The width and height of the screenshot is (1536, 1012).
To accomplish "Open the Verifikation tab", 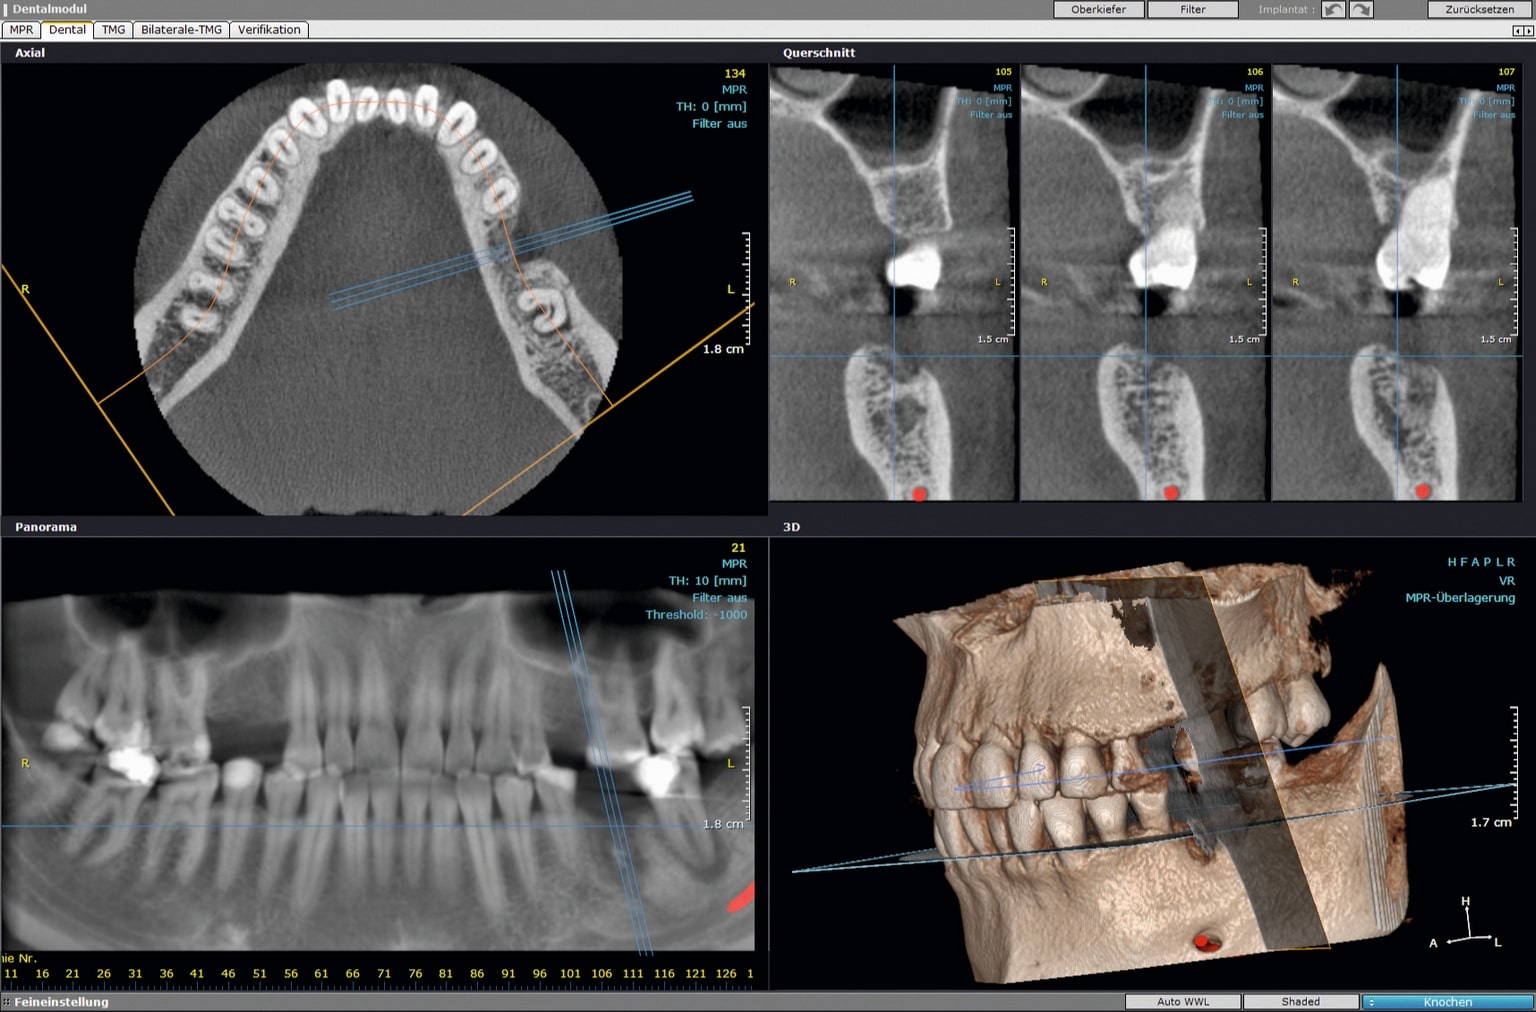I will pyautogui.click(x=269, y=30).
